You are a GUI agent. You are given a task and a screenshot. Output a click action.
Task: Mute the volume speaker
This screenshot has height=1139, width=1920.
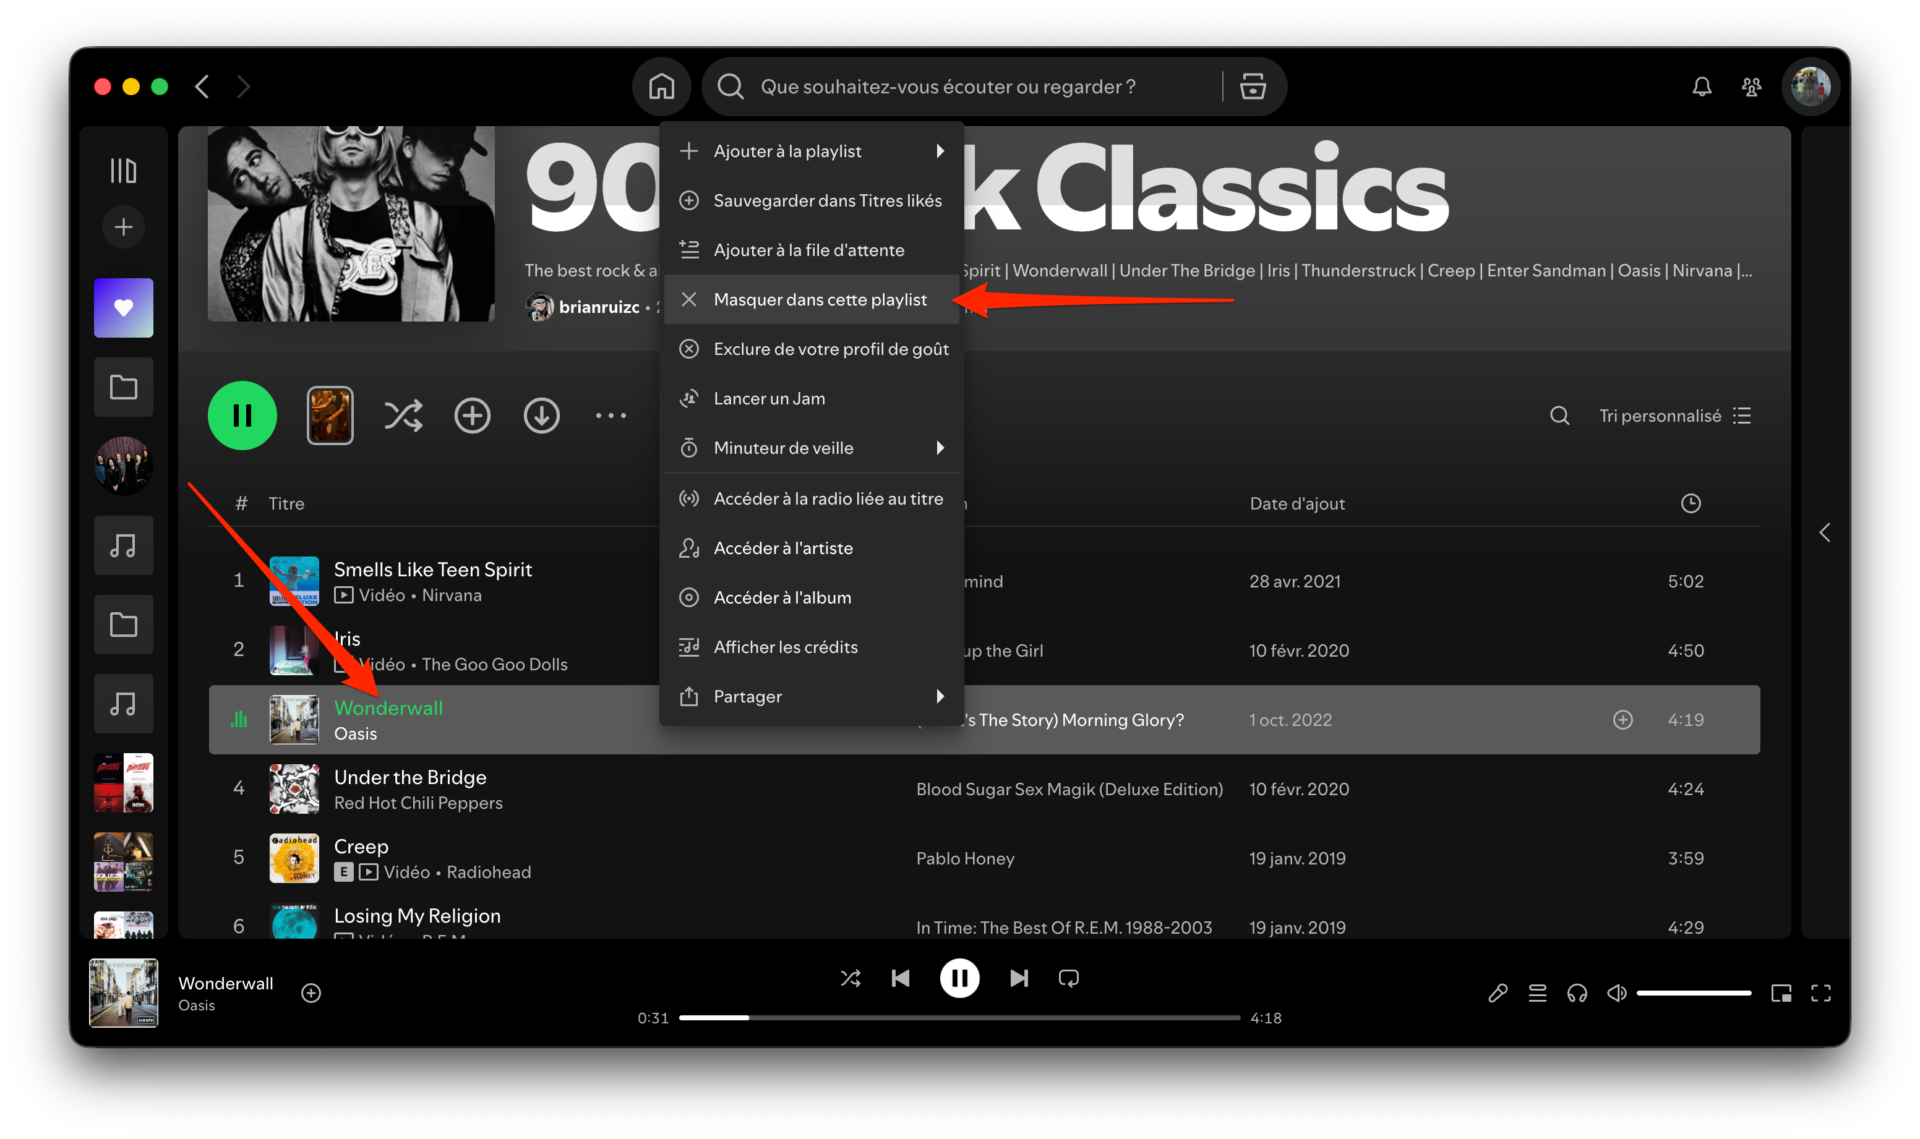1616,993
